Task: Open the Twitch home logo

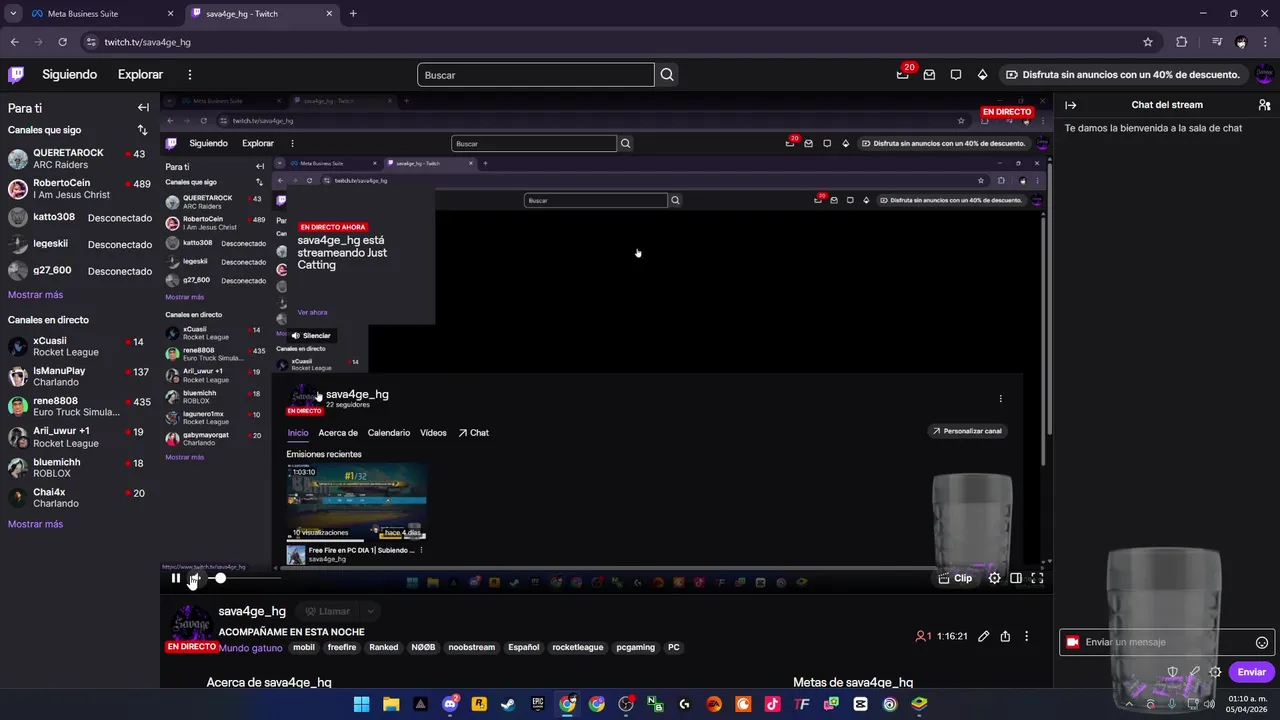Action: click(x=16, y=75)
